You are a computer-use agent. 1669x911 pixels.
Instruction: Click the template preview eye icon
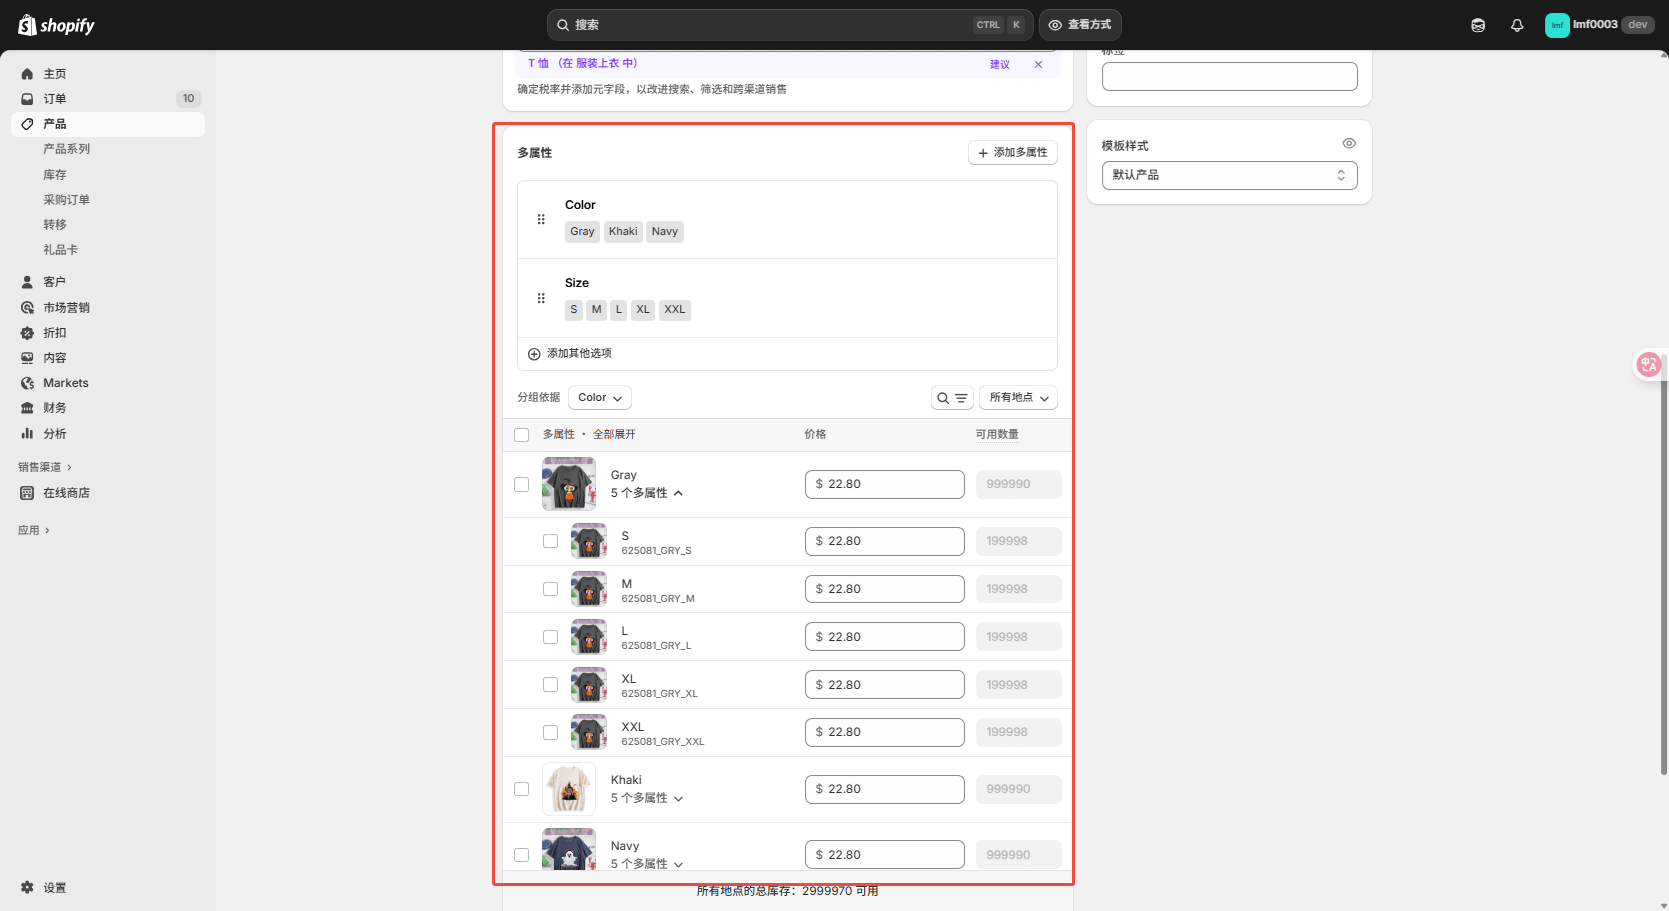1349,144
